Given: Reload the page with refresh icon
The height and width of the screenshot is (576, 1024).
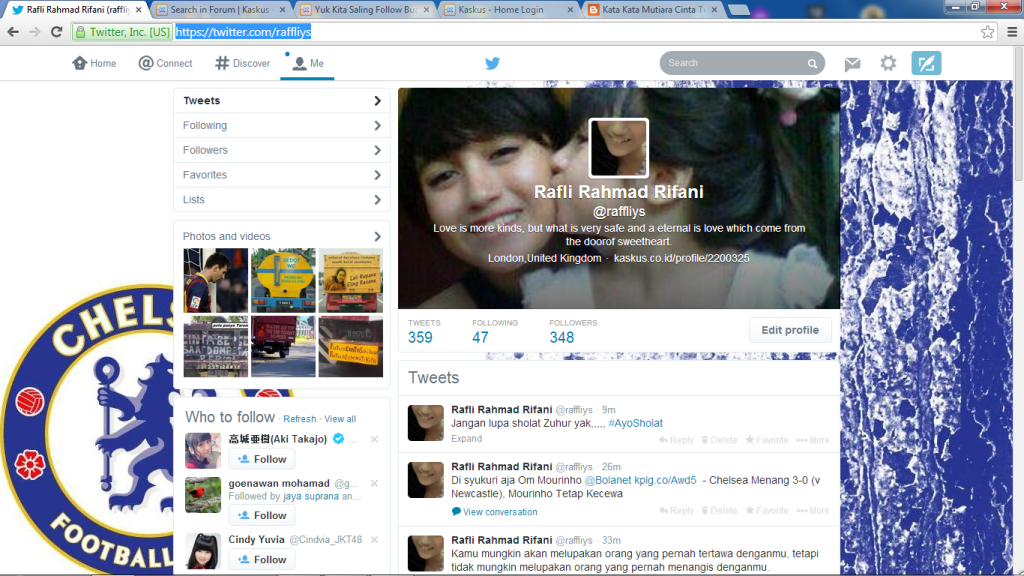Looking at the screenshot, I should click(x=56, y=32).
